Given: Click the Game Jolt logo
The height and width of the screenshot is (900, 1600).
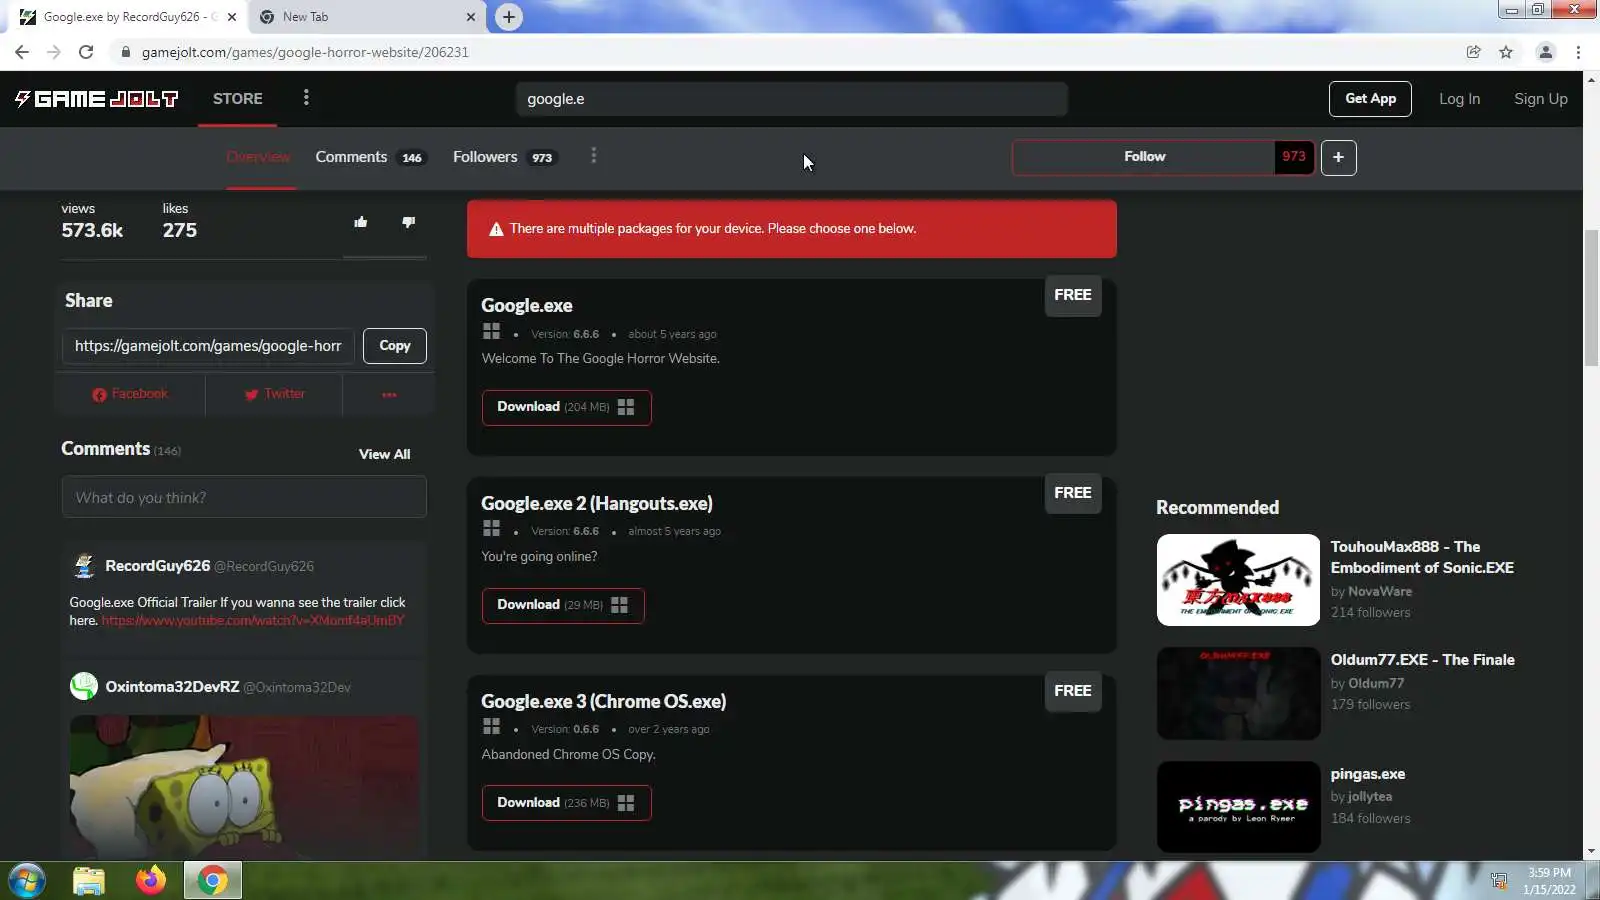Looking at the screenshot, I should tap(97, 98).
